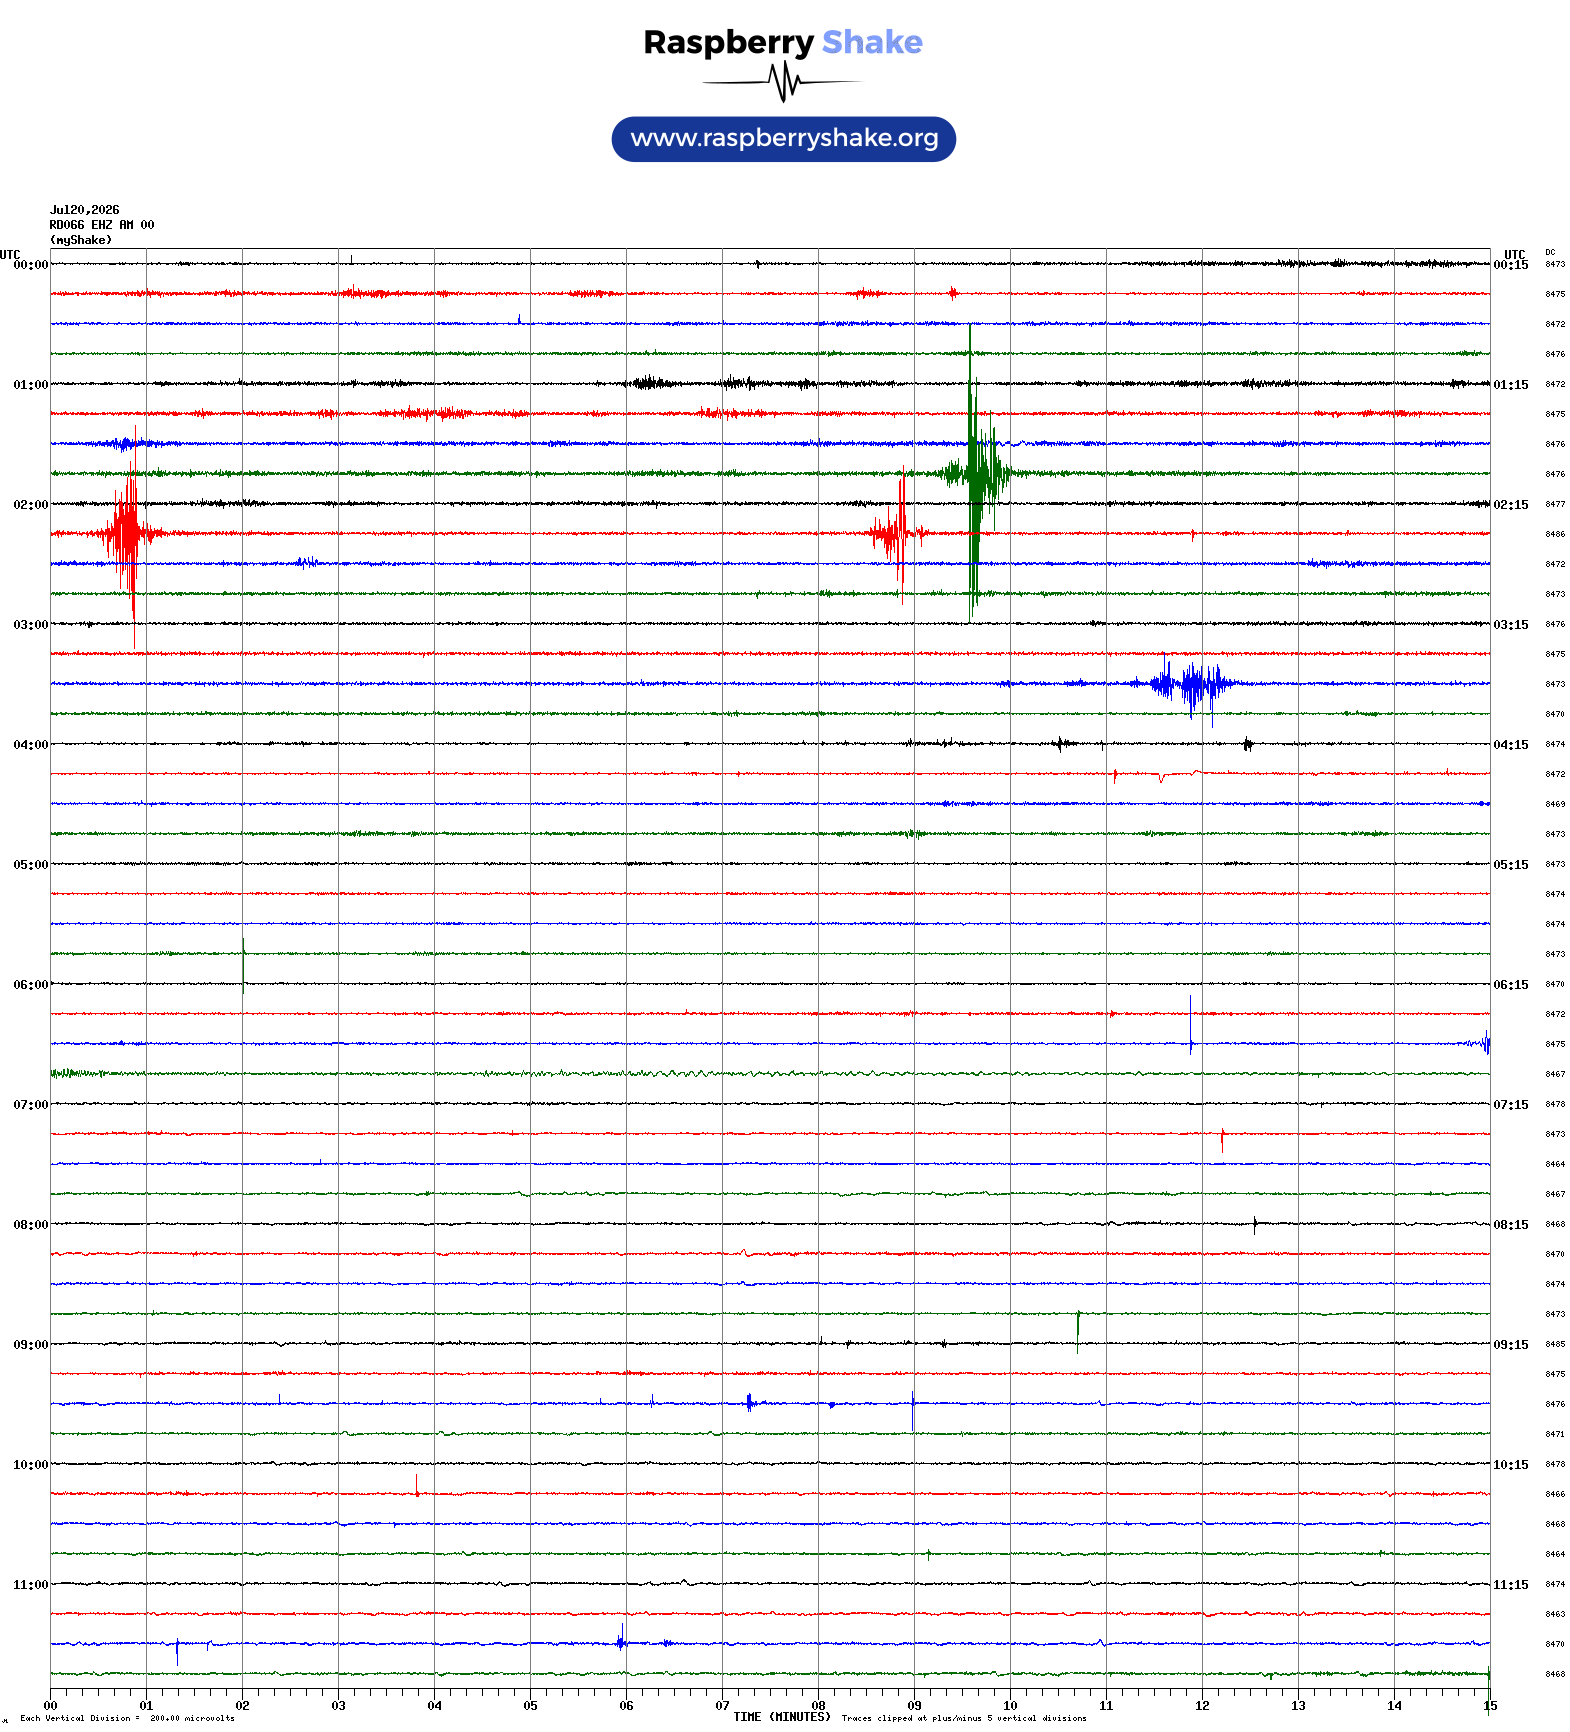
Task: Click the 10:00 row label on the left
Action: (x=31, y=1465)
